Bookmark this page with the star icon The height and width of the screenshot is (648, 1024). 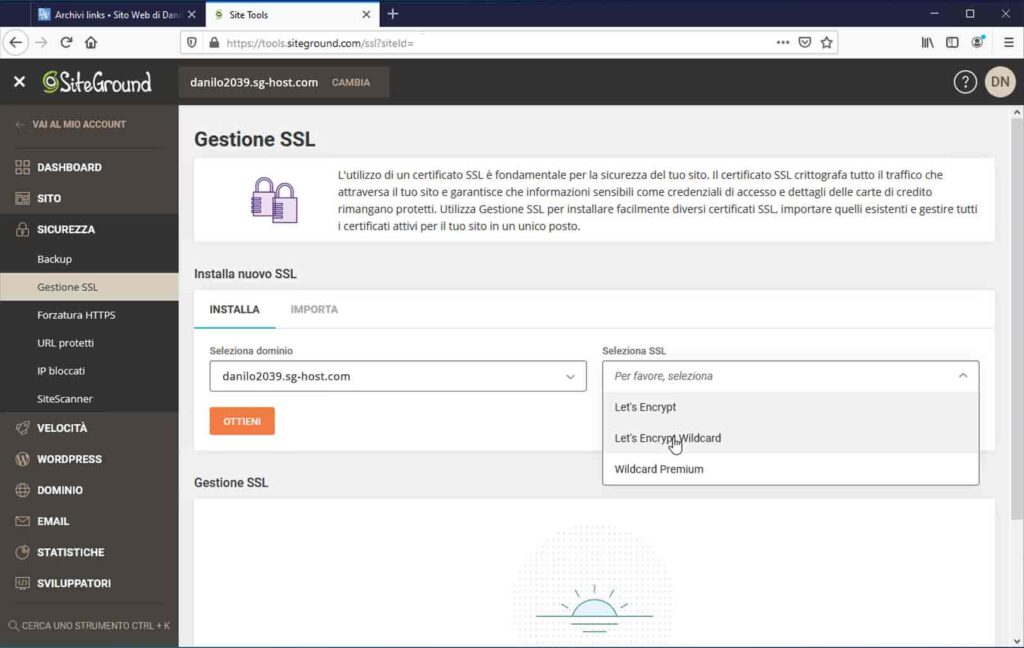827,42
